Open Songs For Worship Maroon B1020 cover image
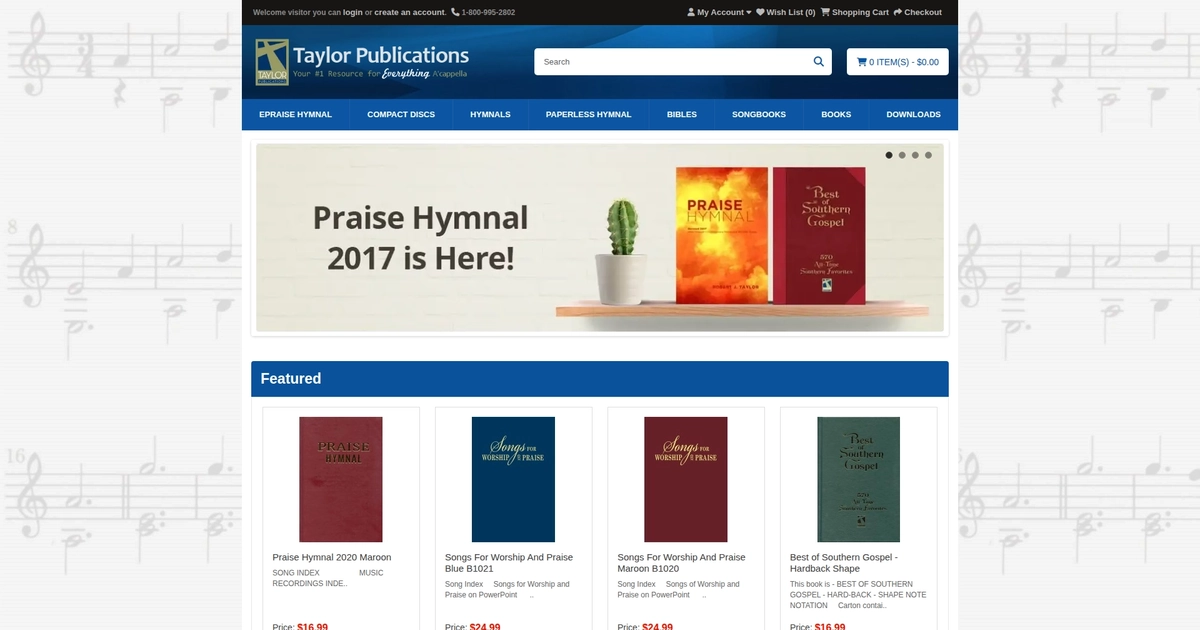This screenshot has width=1200, height=630. [686, 479]
